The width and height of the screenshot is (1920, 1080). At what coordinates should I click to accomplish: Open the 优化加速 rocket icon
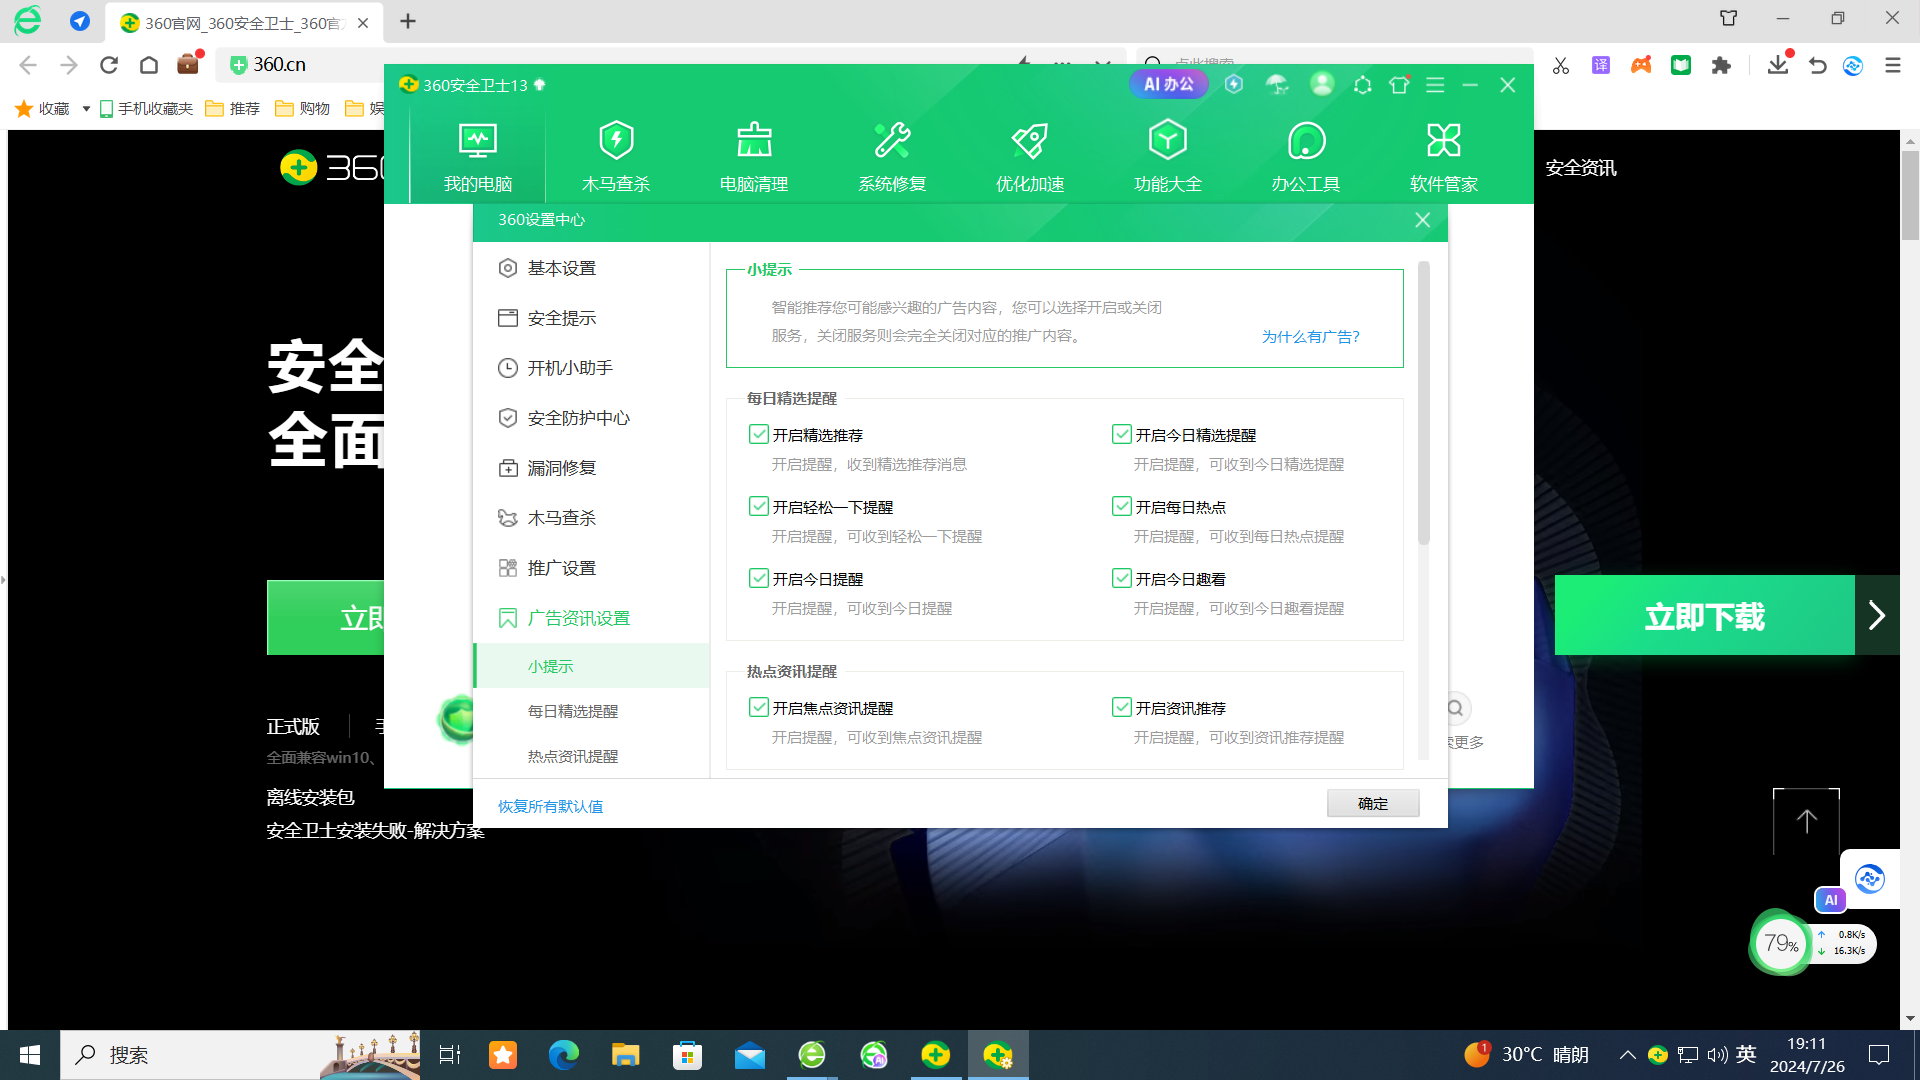click(1029, 141)
